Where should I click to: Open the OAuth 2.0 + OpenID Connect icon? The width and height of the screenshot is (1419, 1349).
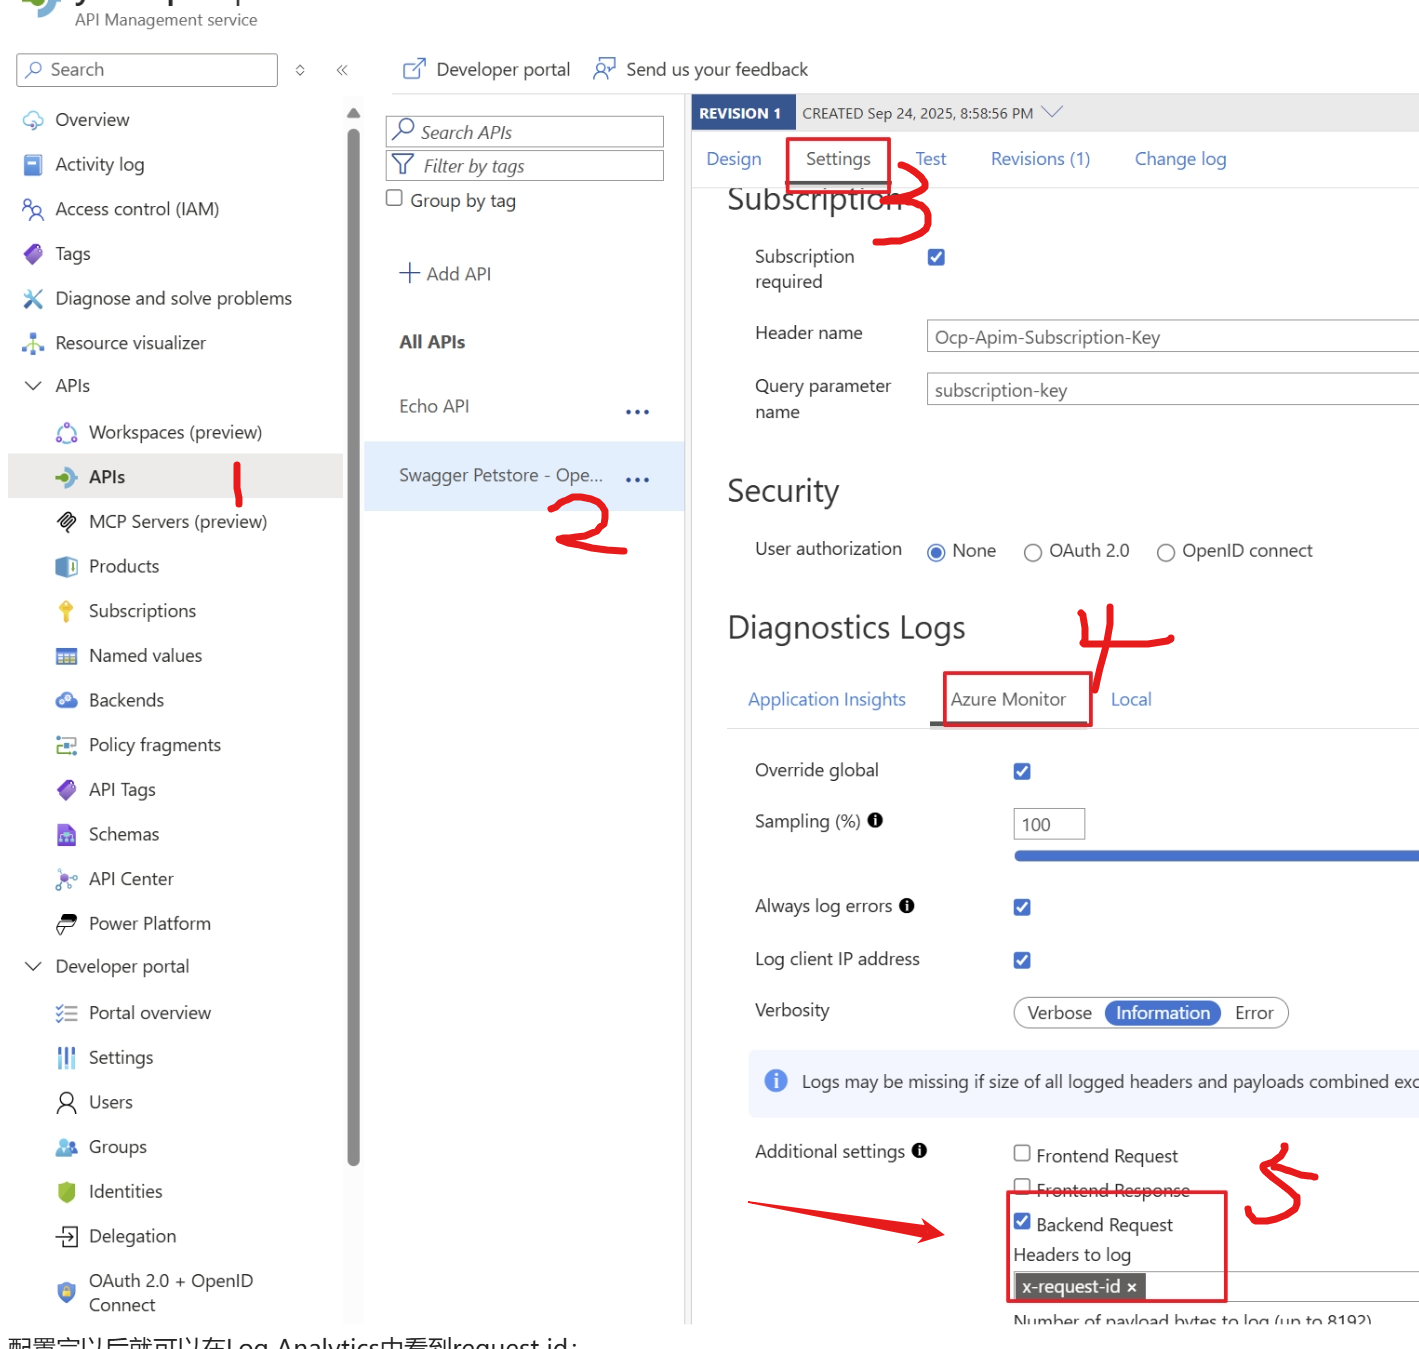[x=67, y=1292]
